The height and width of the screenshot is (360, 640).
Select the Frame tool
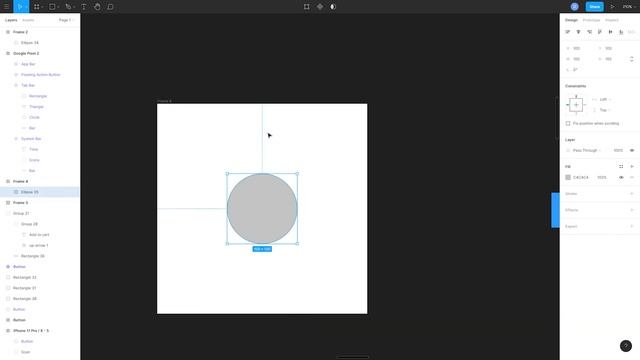coord(36,7)
